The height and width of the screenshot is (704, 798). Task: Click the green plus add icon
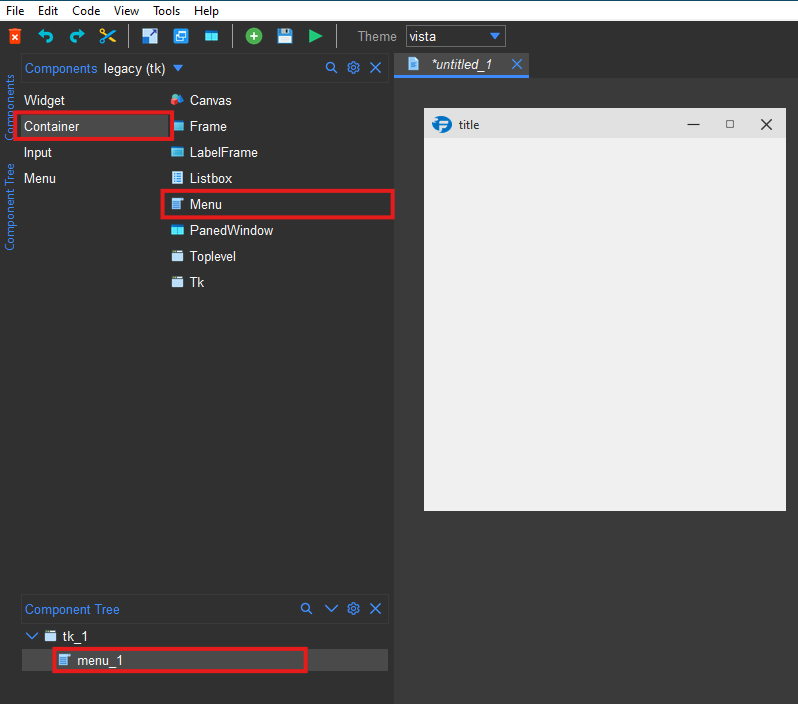tap(253, 36)
